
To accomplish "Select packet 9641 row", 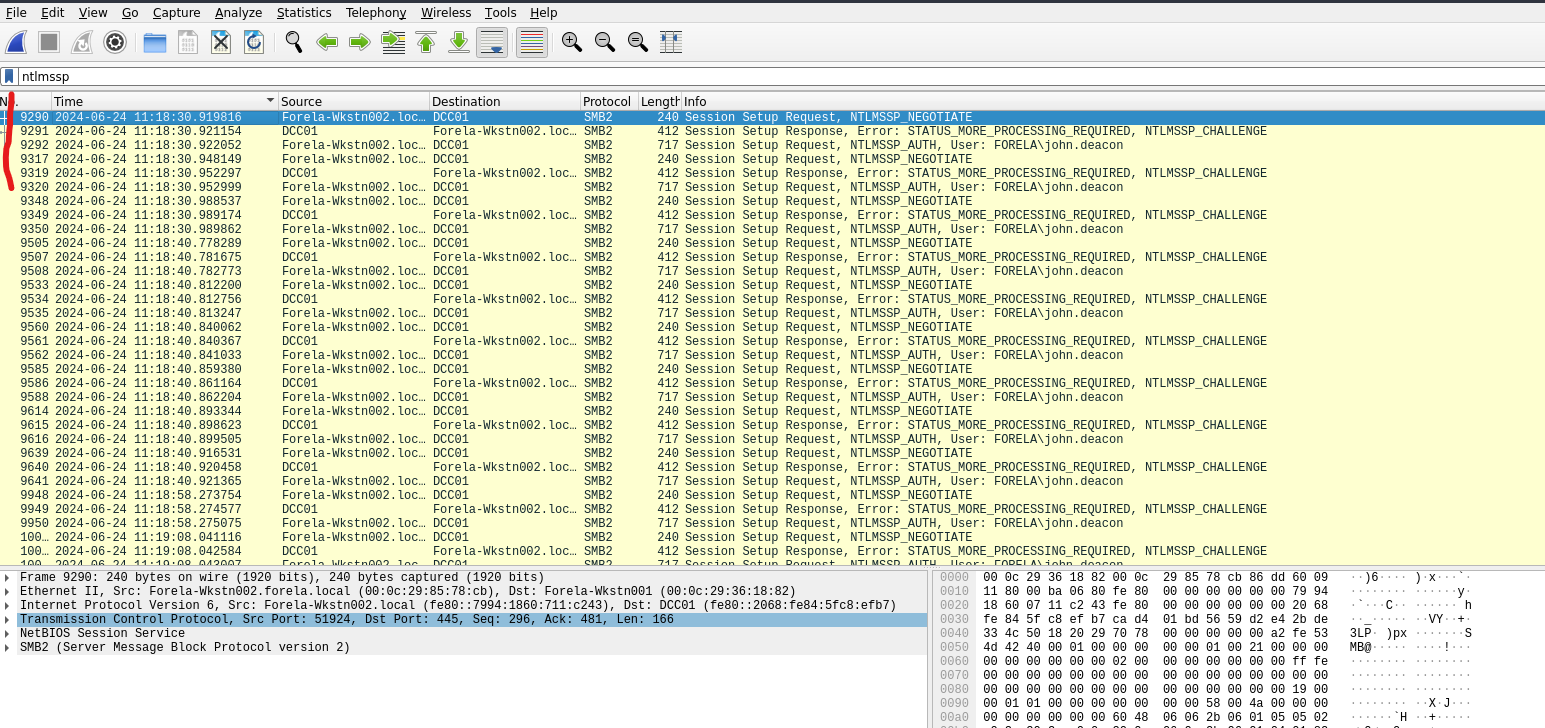I will click(x=772, y=481).
